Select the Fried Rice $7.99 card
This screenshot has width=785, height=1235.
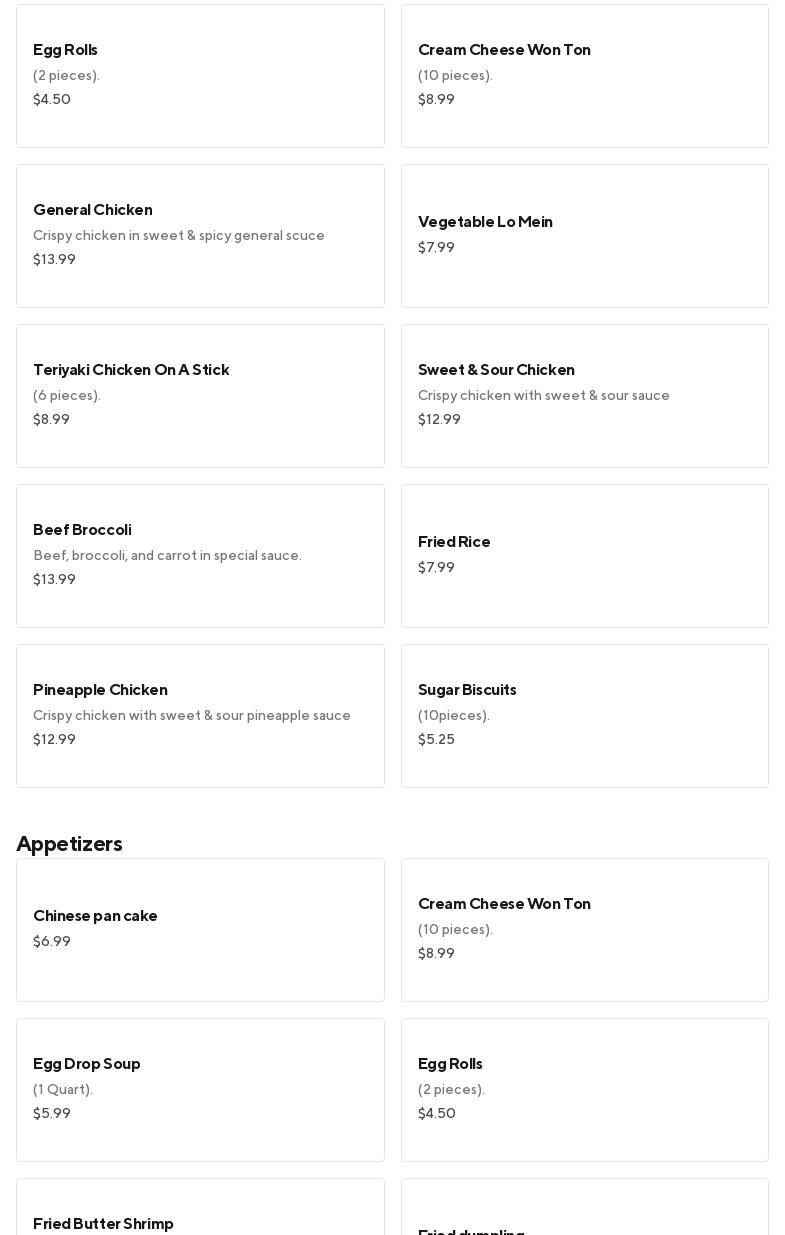click(584, 556)
